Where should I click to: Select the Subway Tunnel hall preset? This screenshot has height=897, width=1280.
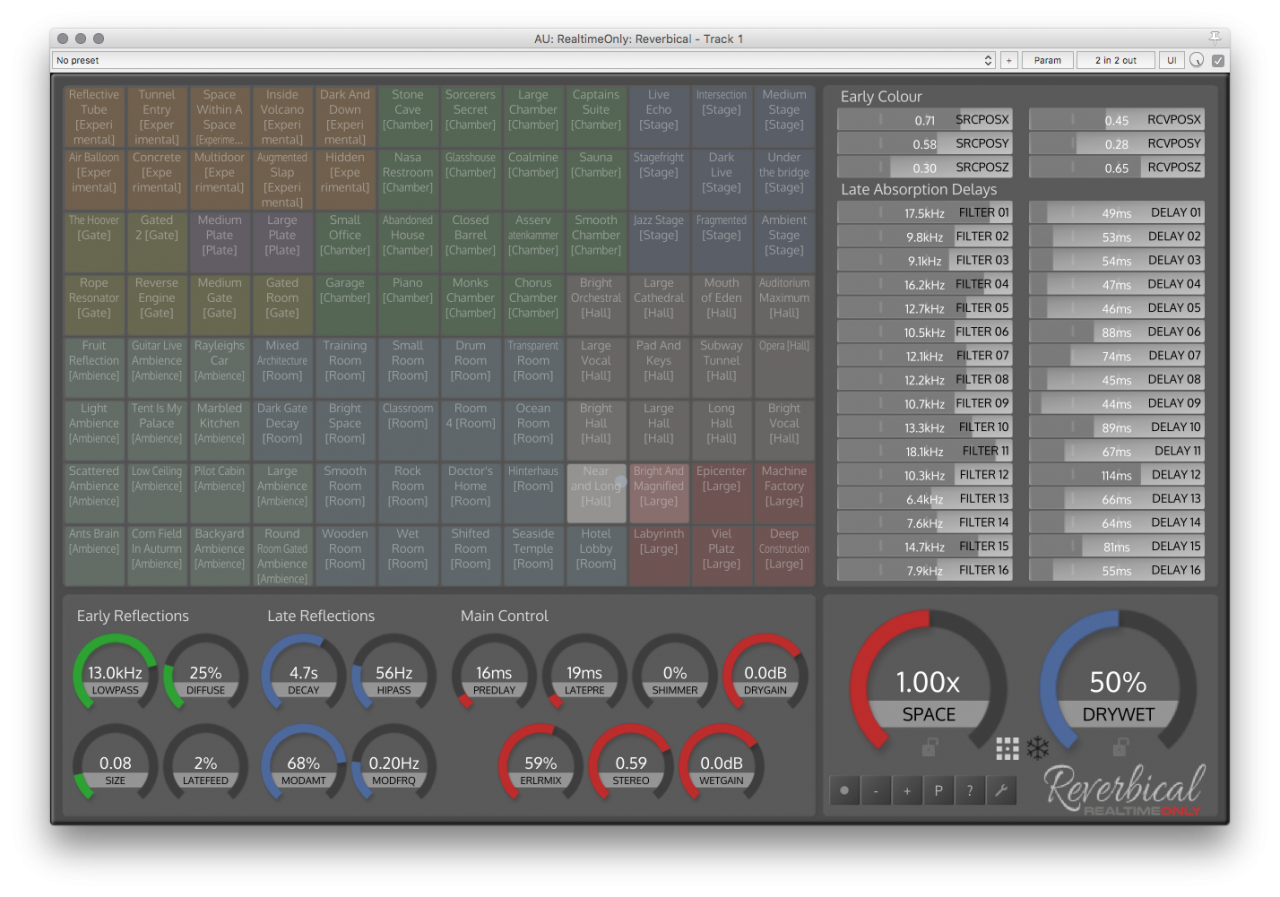[x=721, y=368]
